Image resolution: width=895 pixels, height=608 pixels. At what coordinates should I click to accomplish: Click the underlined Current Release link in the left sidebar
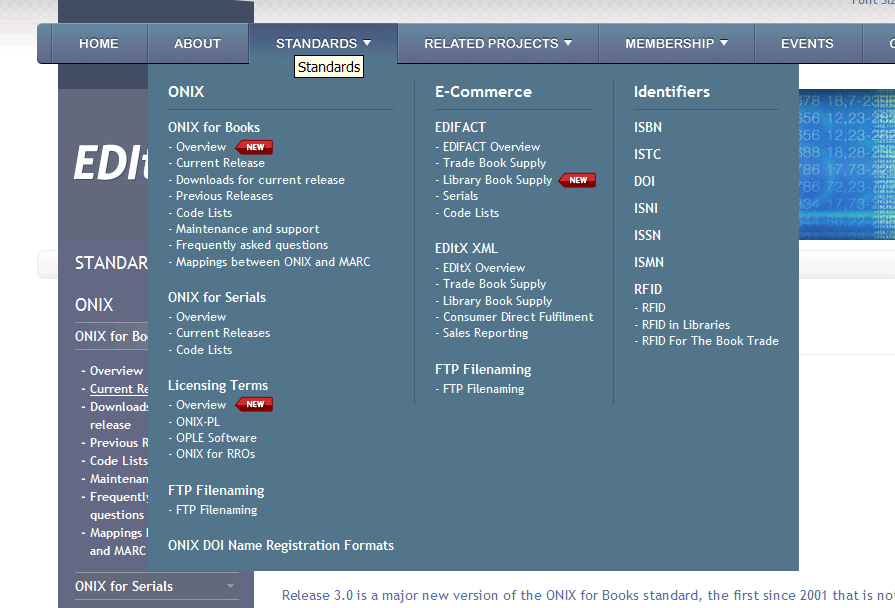119,389
